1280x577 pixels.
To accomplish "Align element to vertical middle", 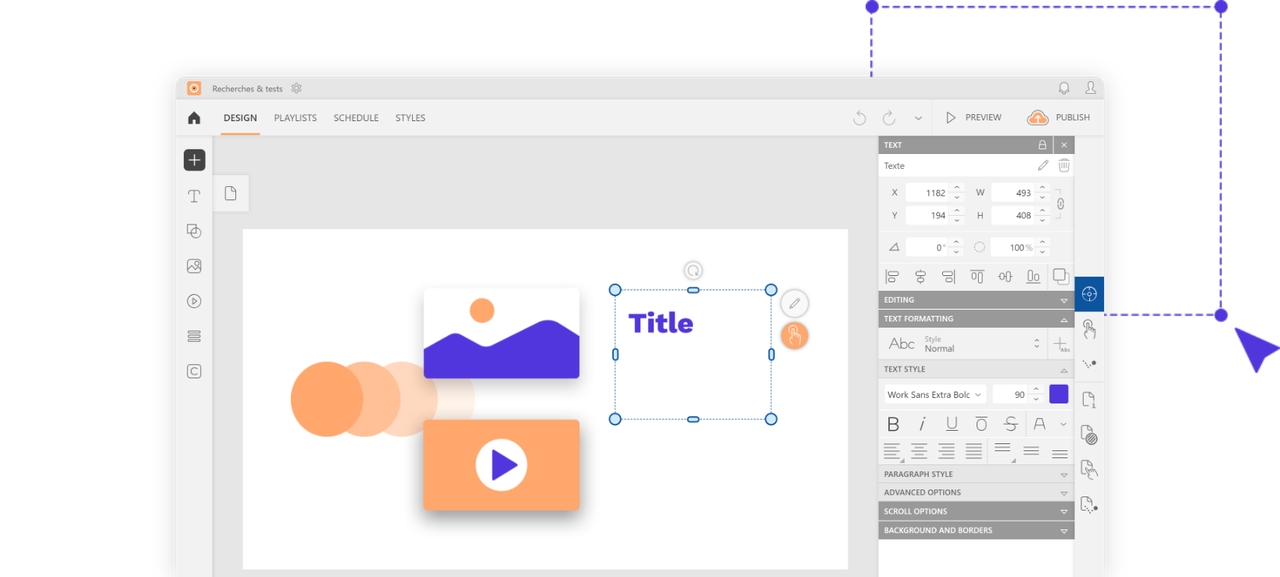I will (1005, 276).
